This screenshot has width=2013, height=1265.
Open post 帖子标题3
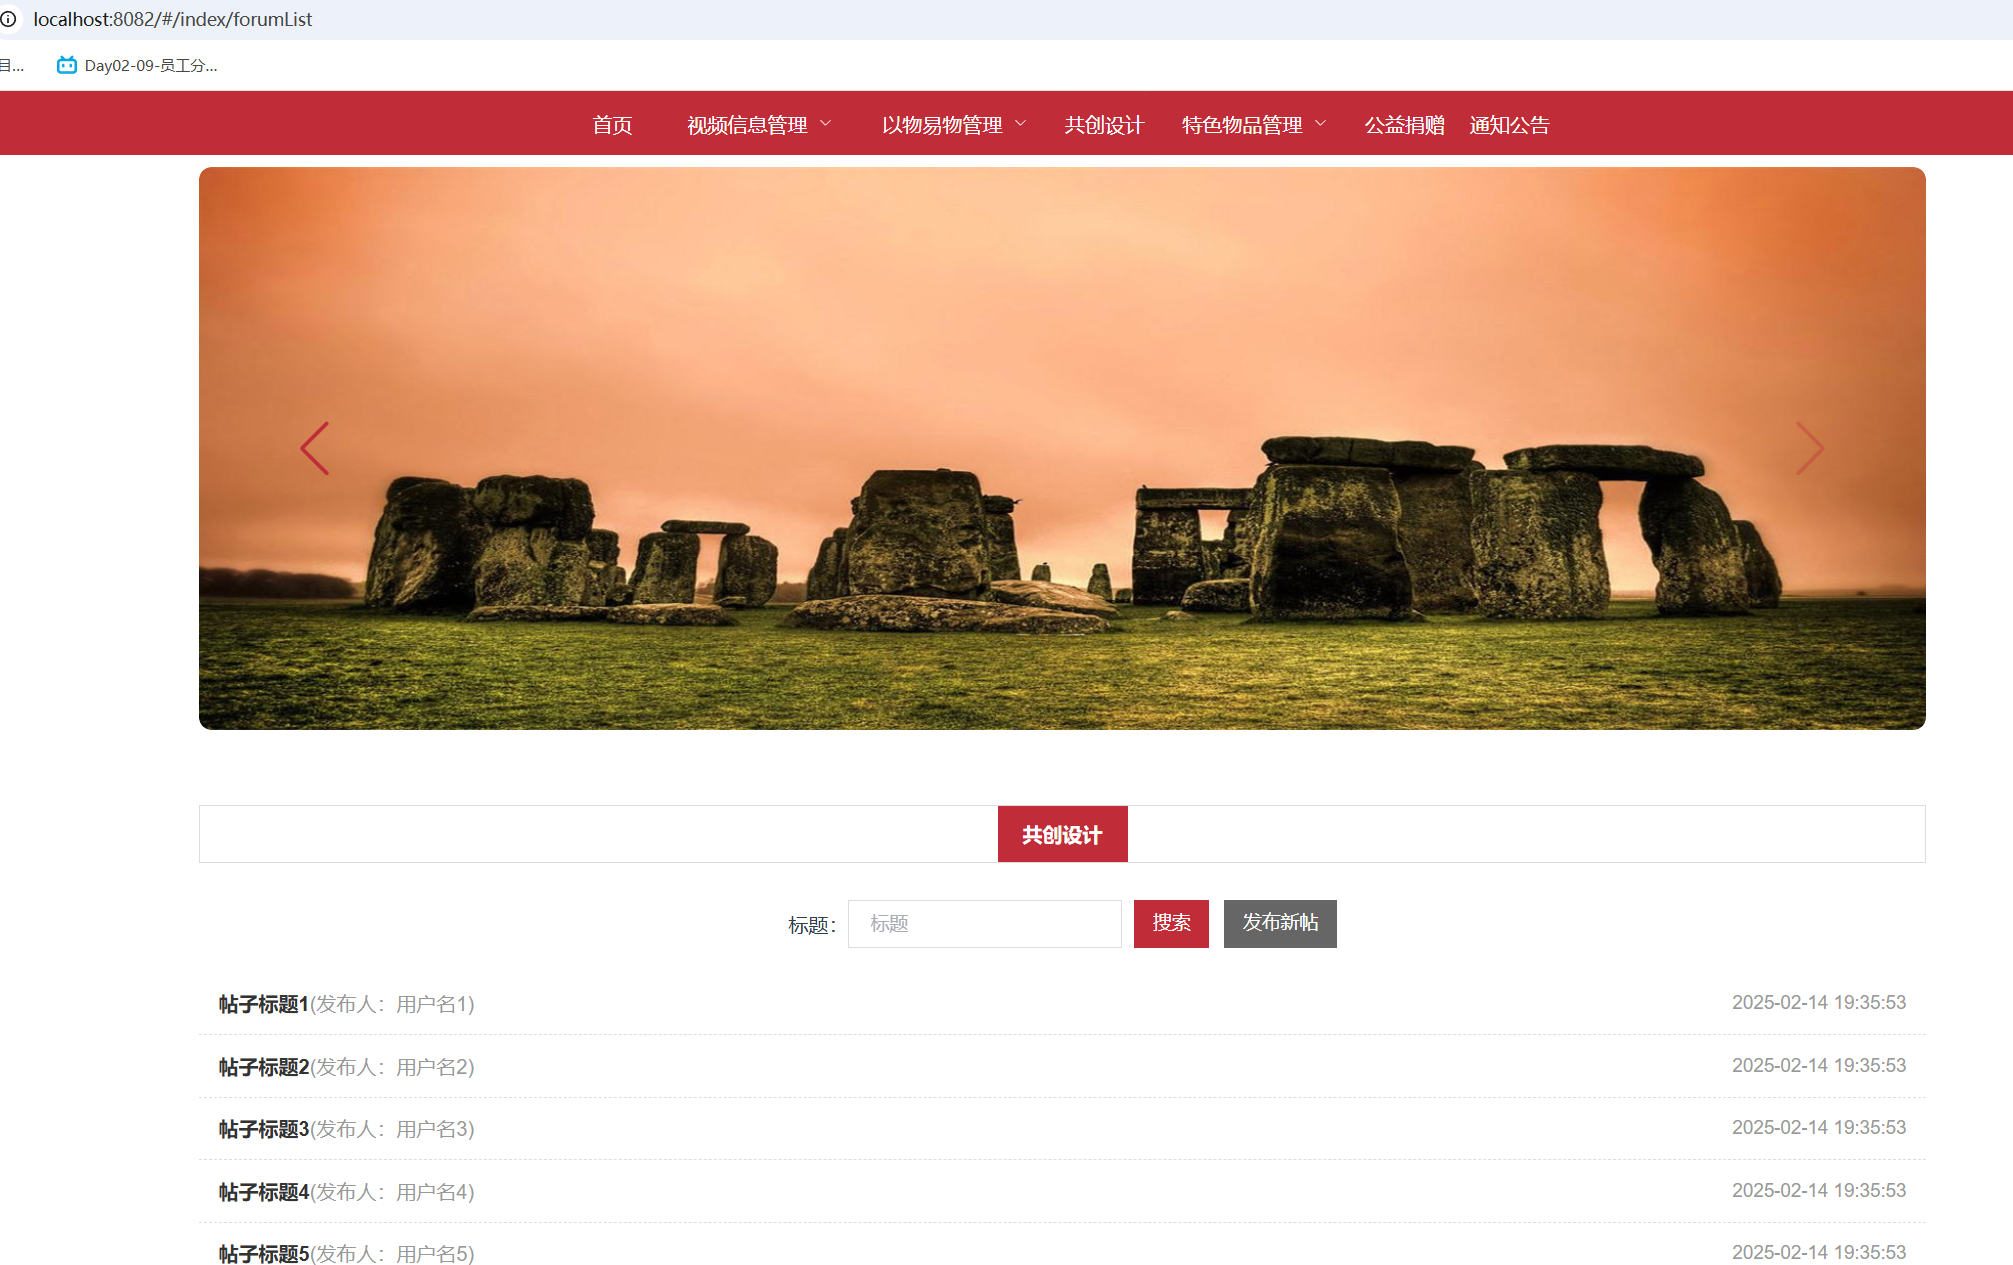pyautogui.click(x=264, y=1129)
